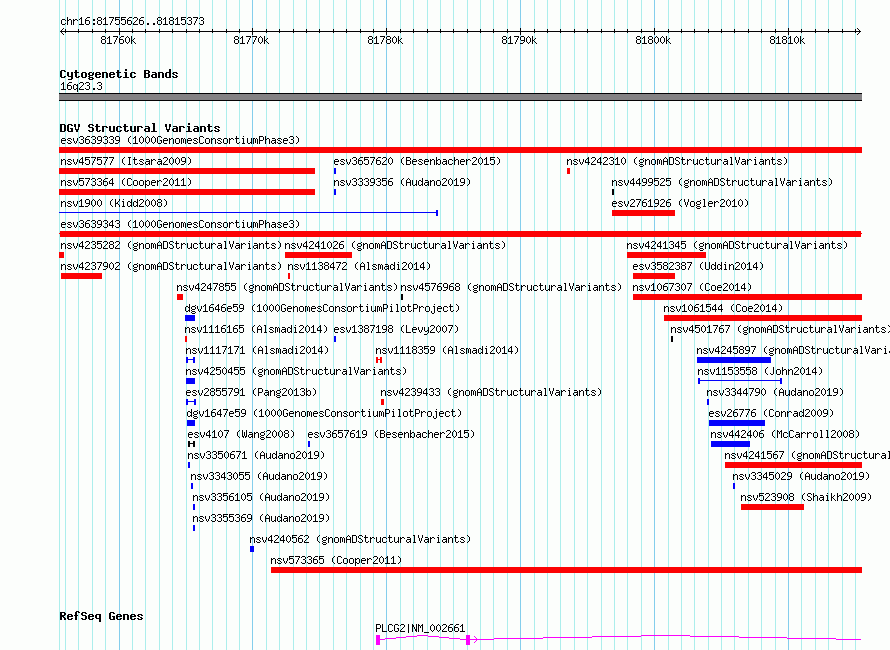
Task: Open nsv573364 (Cooper2011) variant entry
Action: tap(126, 182)
